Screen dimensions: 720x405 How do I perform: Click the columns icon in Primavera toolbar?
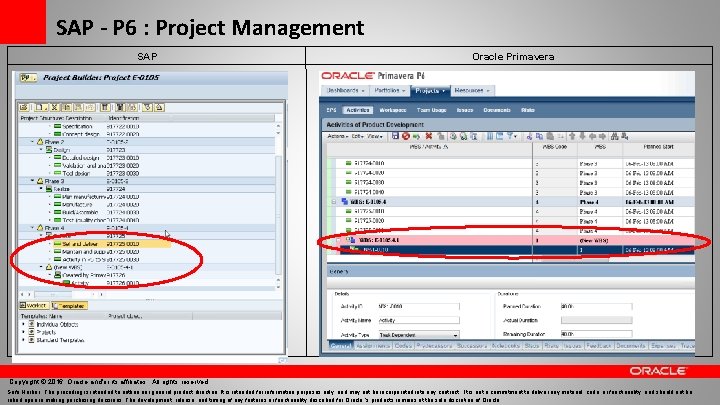(x=490, y=136)
